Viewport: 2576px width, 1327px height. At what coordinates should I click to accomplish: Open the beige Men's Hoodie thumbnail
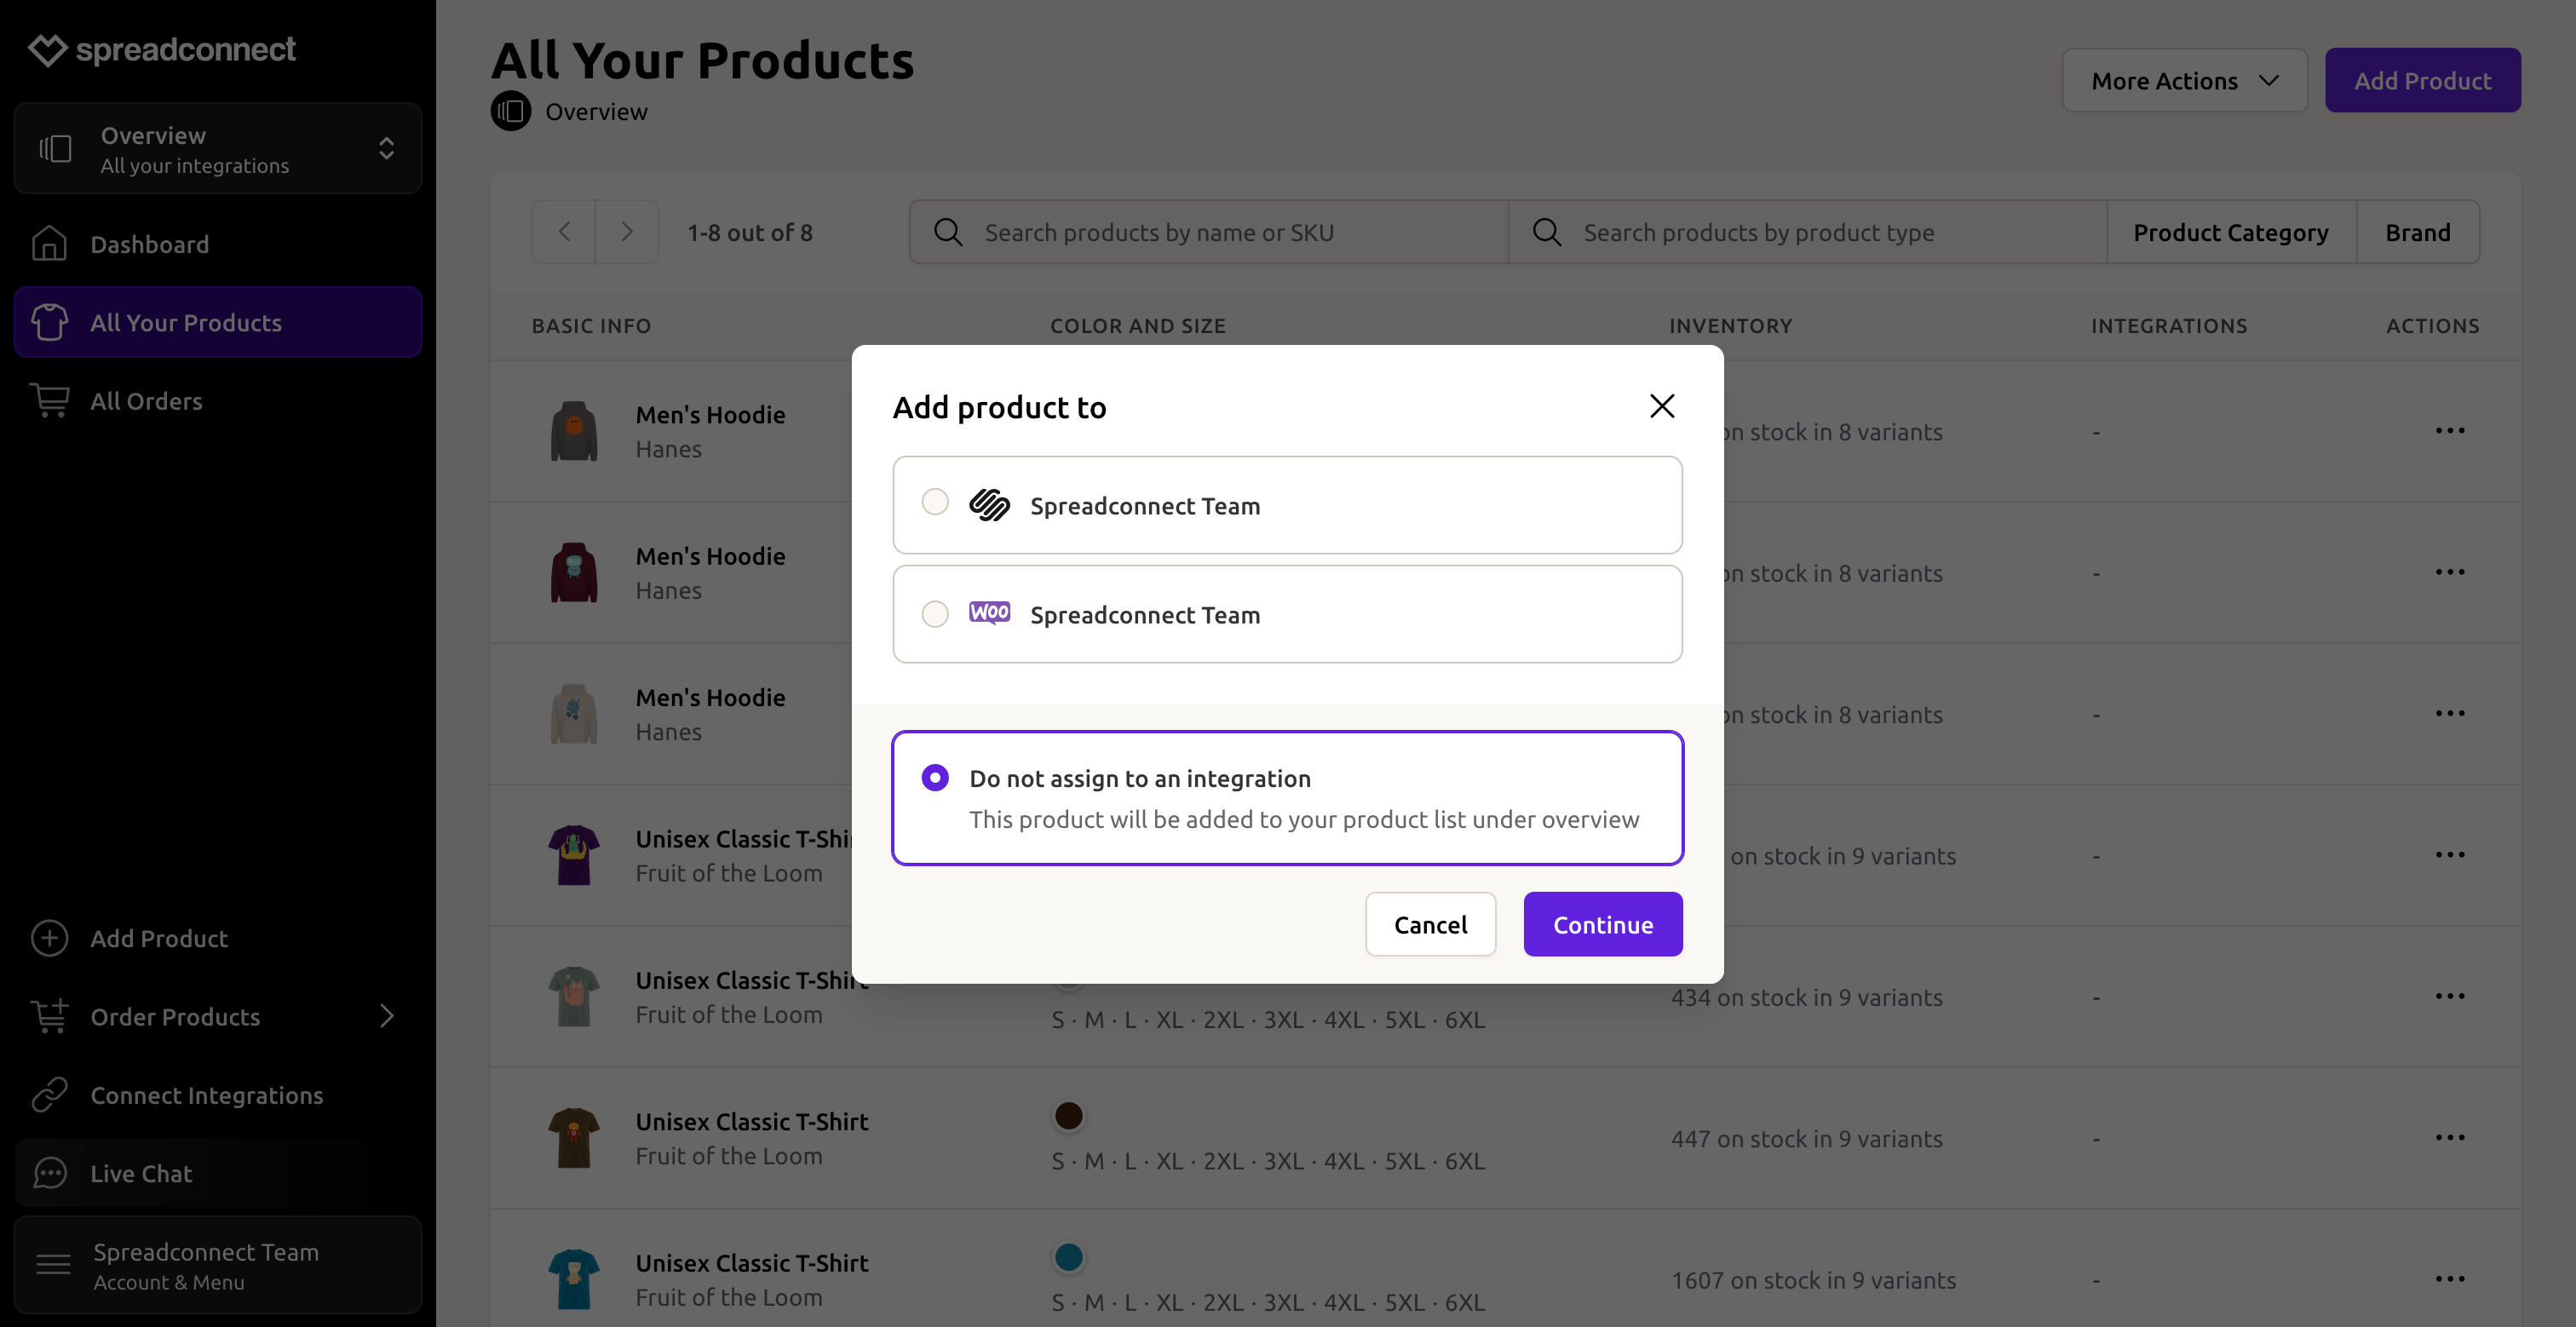[x=574, y=714]
